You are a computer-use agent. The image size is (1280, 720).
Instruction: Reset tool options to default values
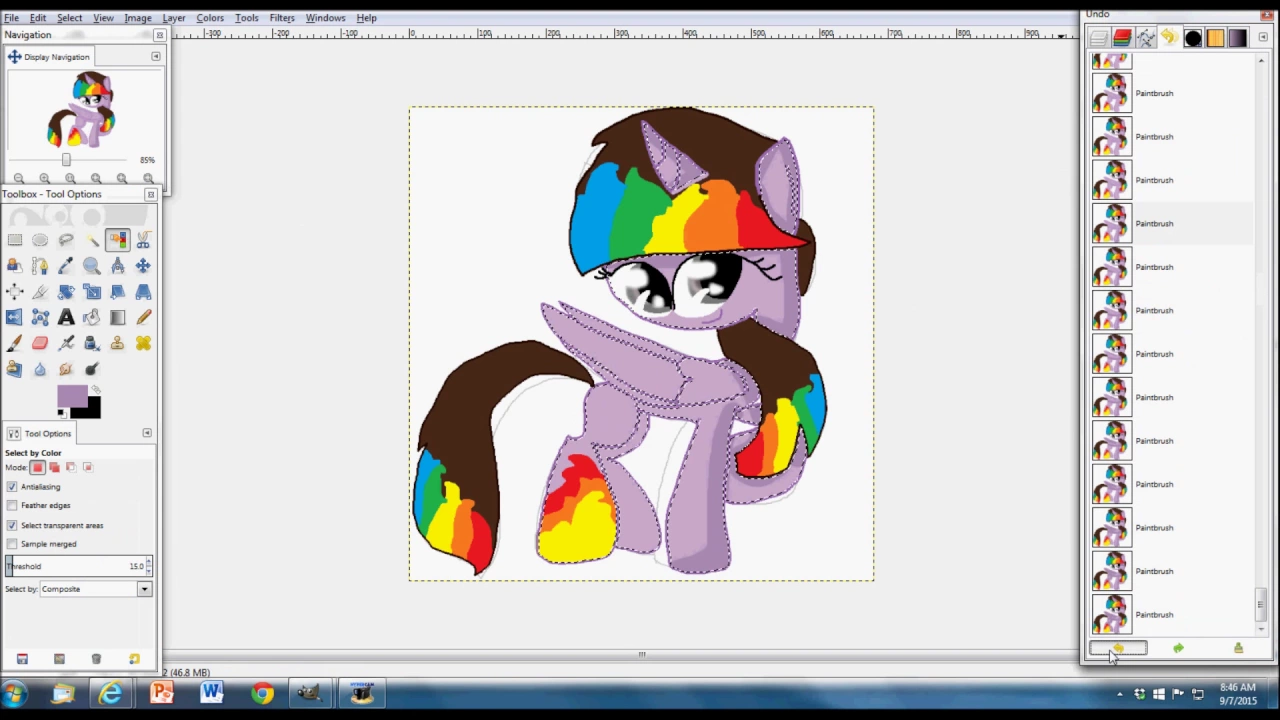tap(134, 659)
